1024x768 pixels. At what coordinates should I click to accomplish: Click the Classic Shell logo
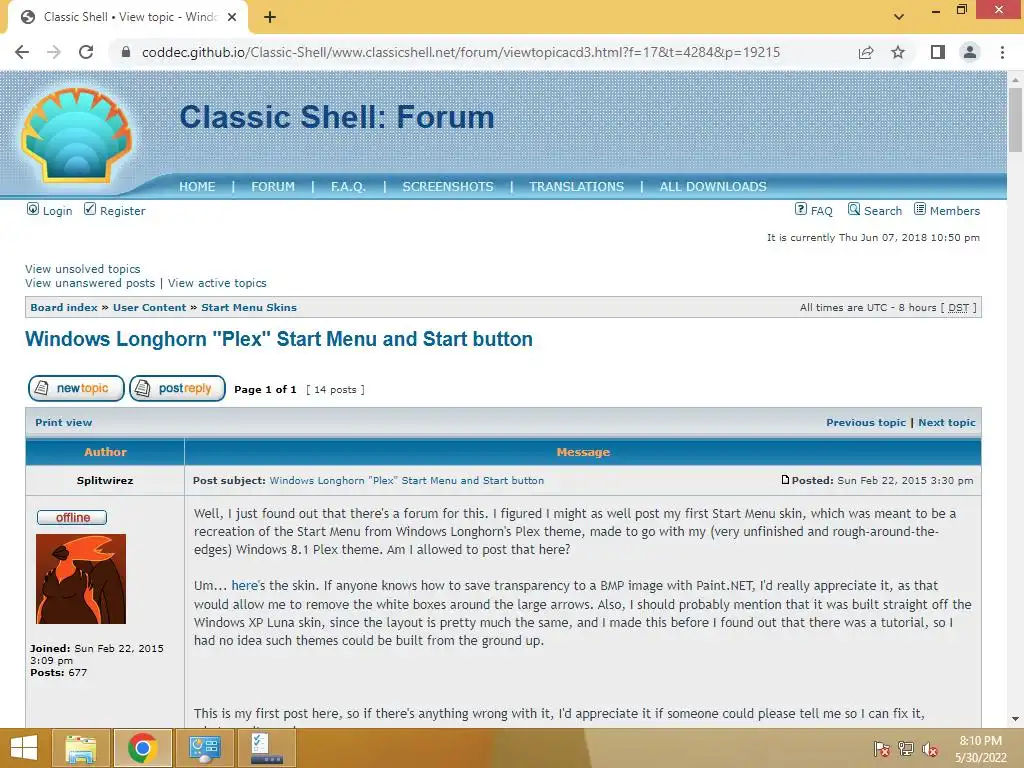click(x=76, y=135)
